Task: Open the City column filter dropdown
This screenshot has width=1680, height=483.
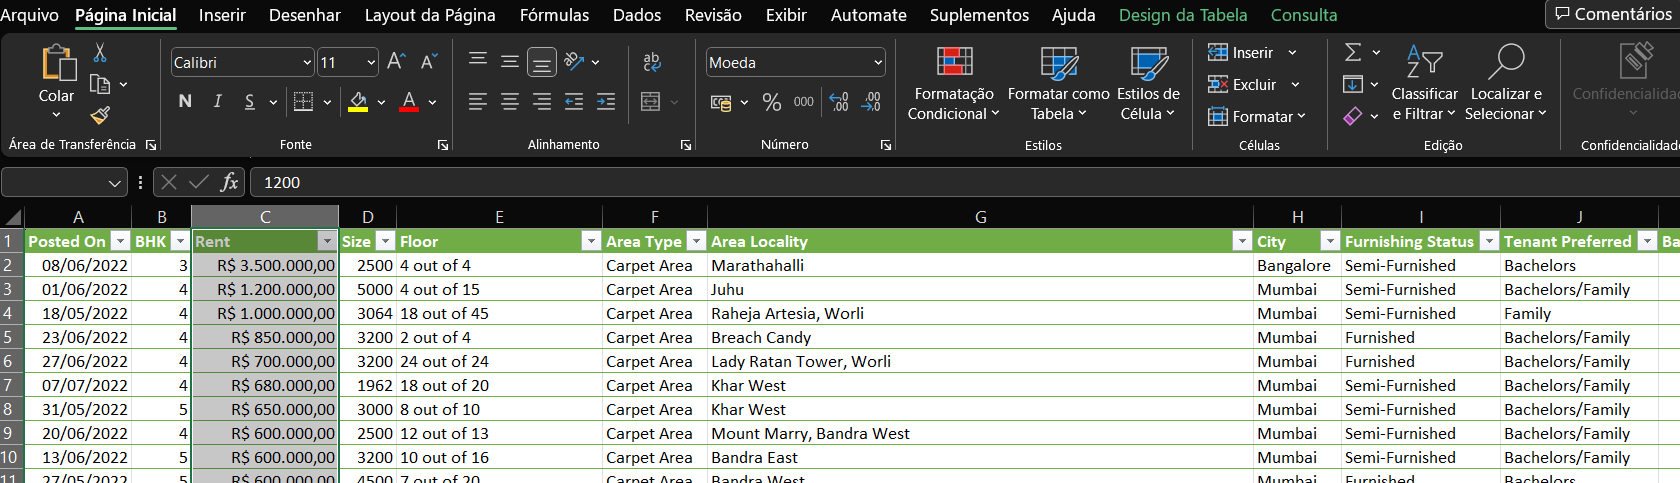Action: point(1330,241)
